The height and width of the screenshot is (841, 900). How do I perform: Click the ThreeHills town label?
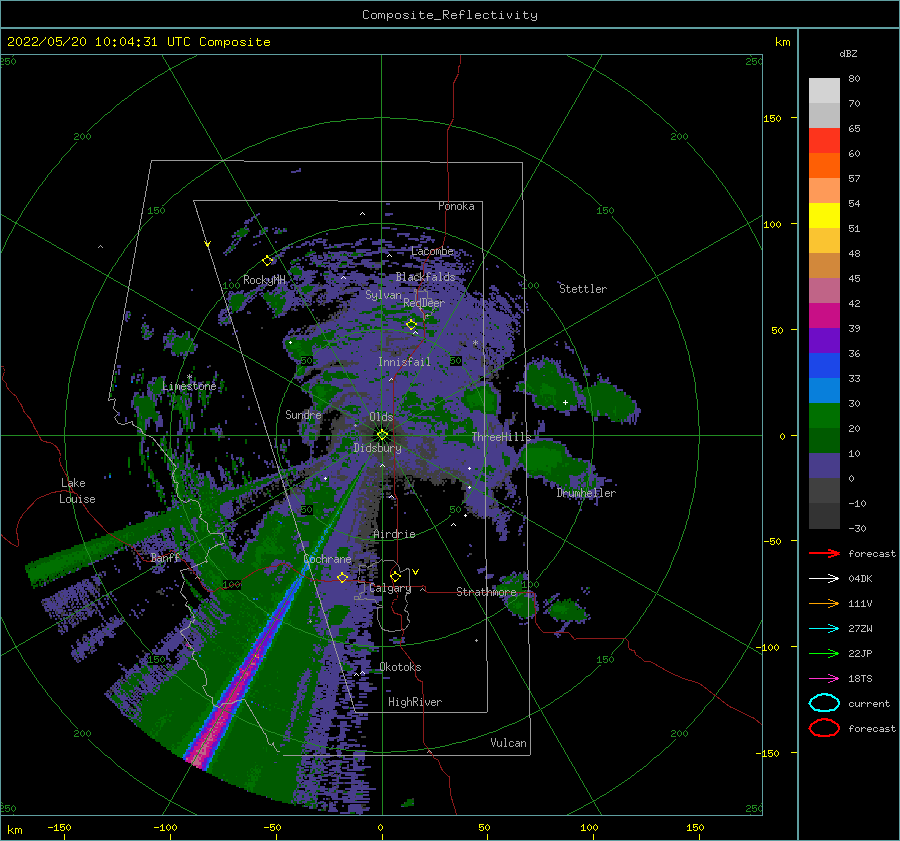501,437
